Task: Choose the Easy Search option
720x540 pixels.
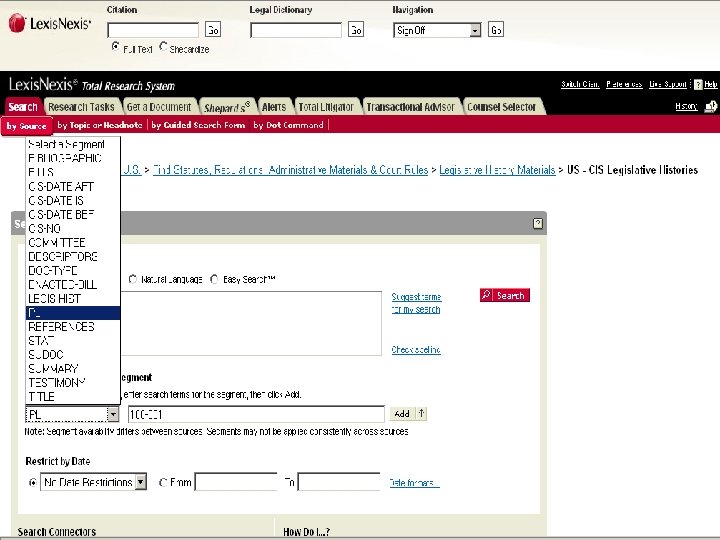Action: (x=214, y=279)
